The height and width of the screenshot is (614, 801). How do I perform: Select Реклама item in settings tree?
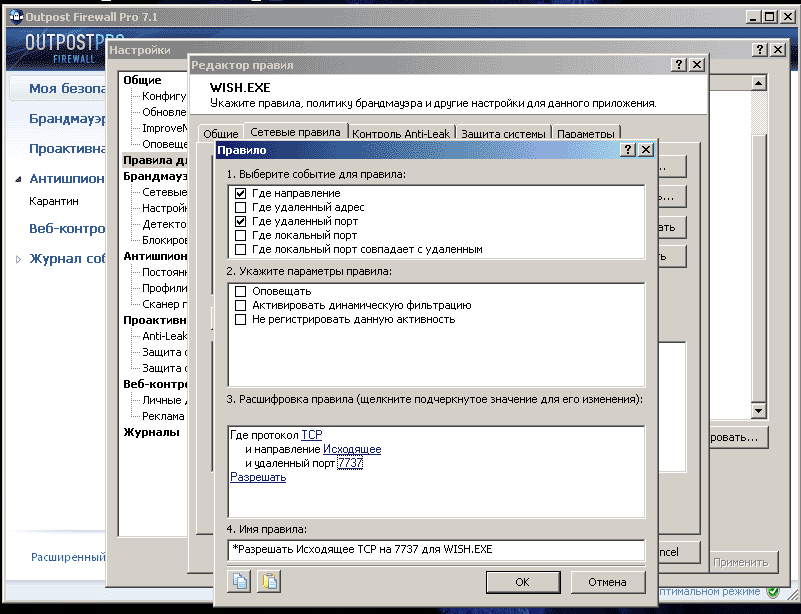pos(163,416)
